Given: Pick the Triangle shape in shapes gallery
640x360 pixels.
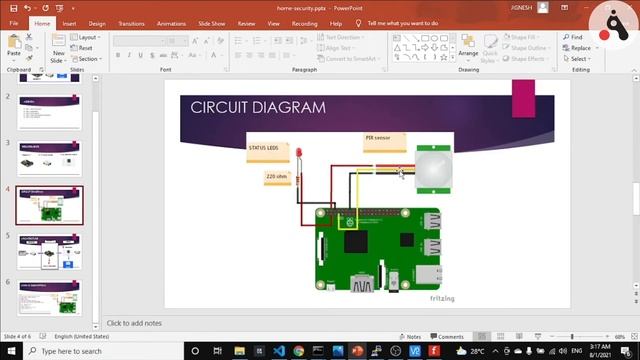Looking at the screenshot, I should point(397,48).
